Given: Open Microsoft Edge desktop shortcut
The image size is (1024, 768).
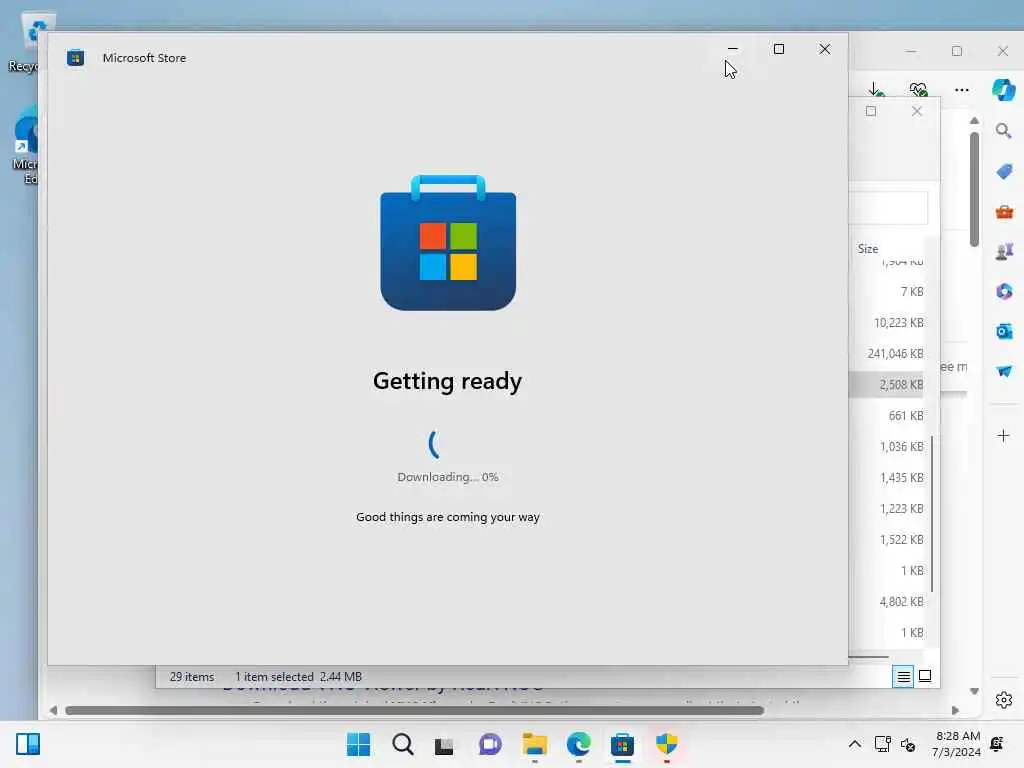Looking at the screenshot, I should pos(25,145).
